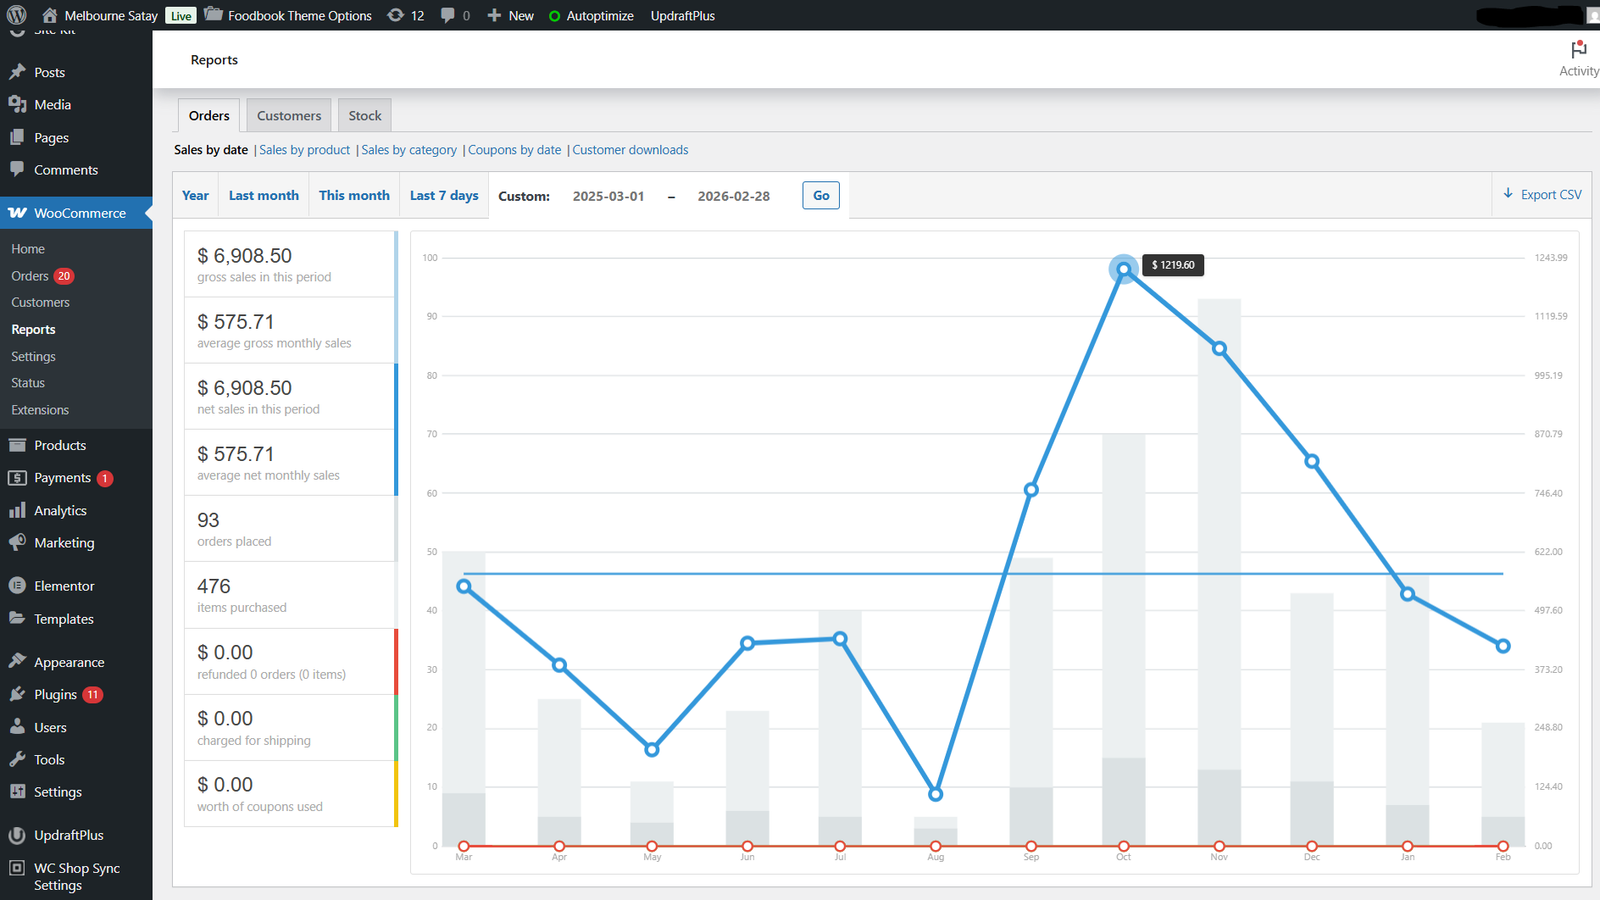Click the 93 orders placed legend
Image resolution: width=1600 pixels, height=900 pixels.
coord(291,528)
